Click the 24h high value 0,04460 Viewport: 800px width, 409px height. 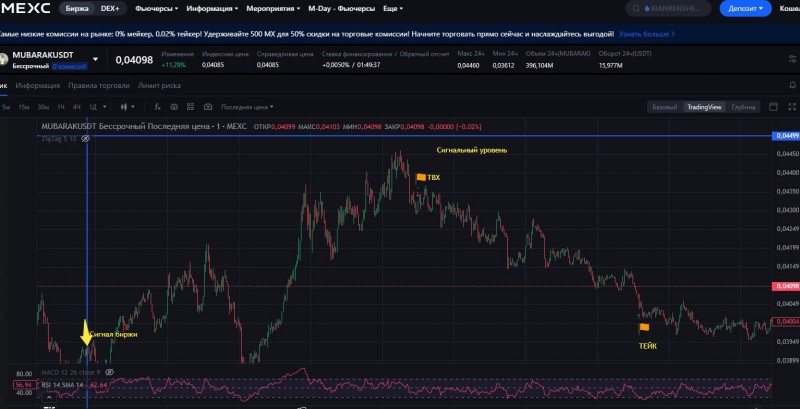click(468, 65)
